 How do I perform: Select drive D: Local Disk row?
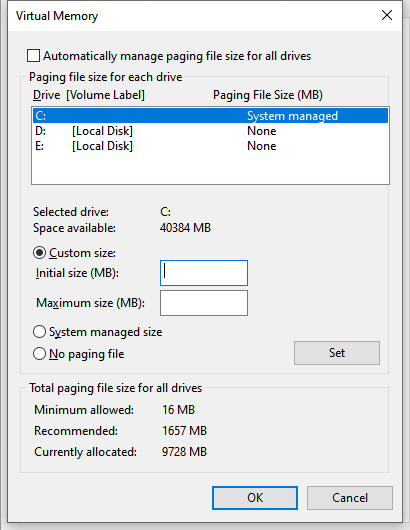click(x=210, y=131)
